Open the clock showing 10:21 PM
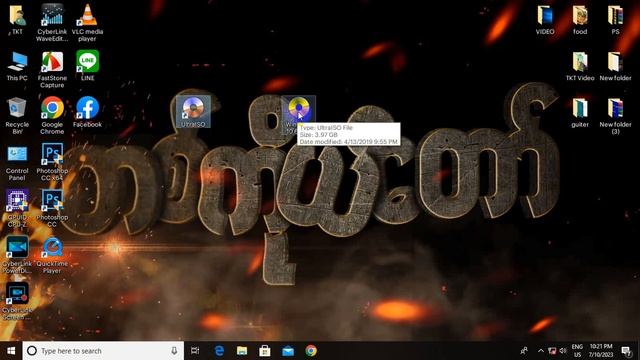Viewport: 640px width, 360px height. [x=601, y=351]
